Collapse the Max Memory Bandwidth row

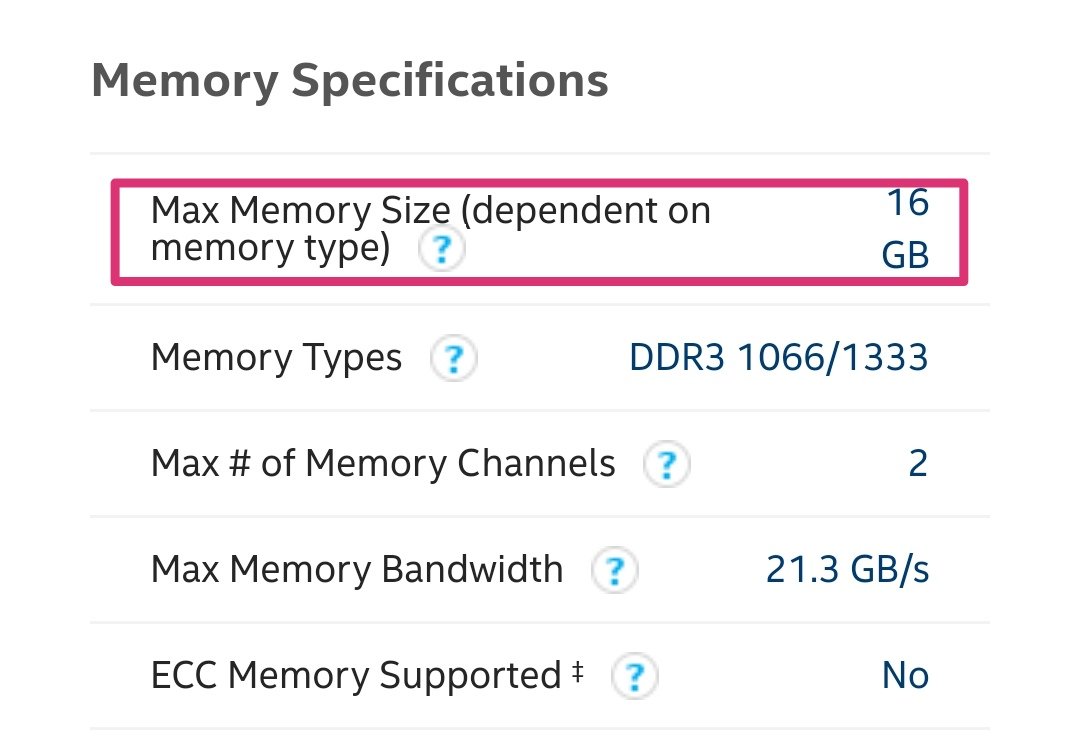[x=540, y=570]
